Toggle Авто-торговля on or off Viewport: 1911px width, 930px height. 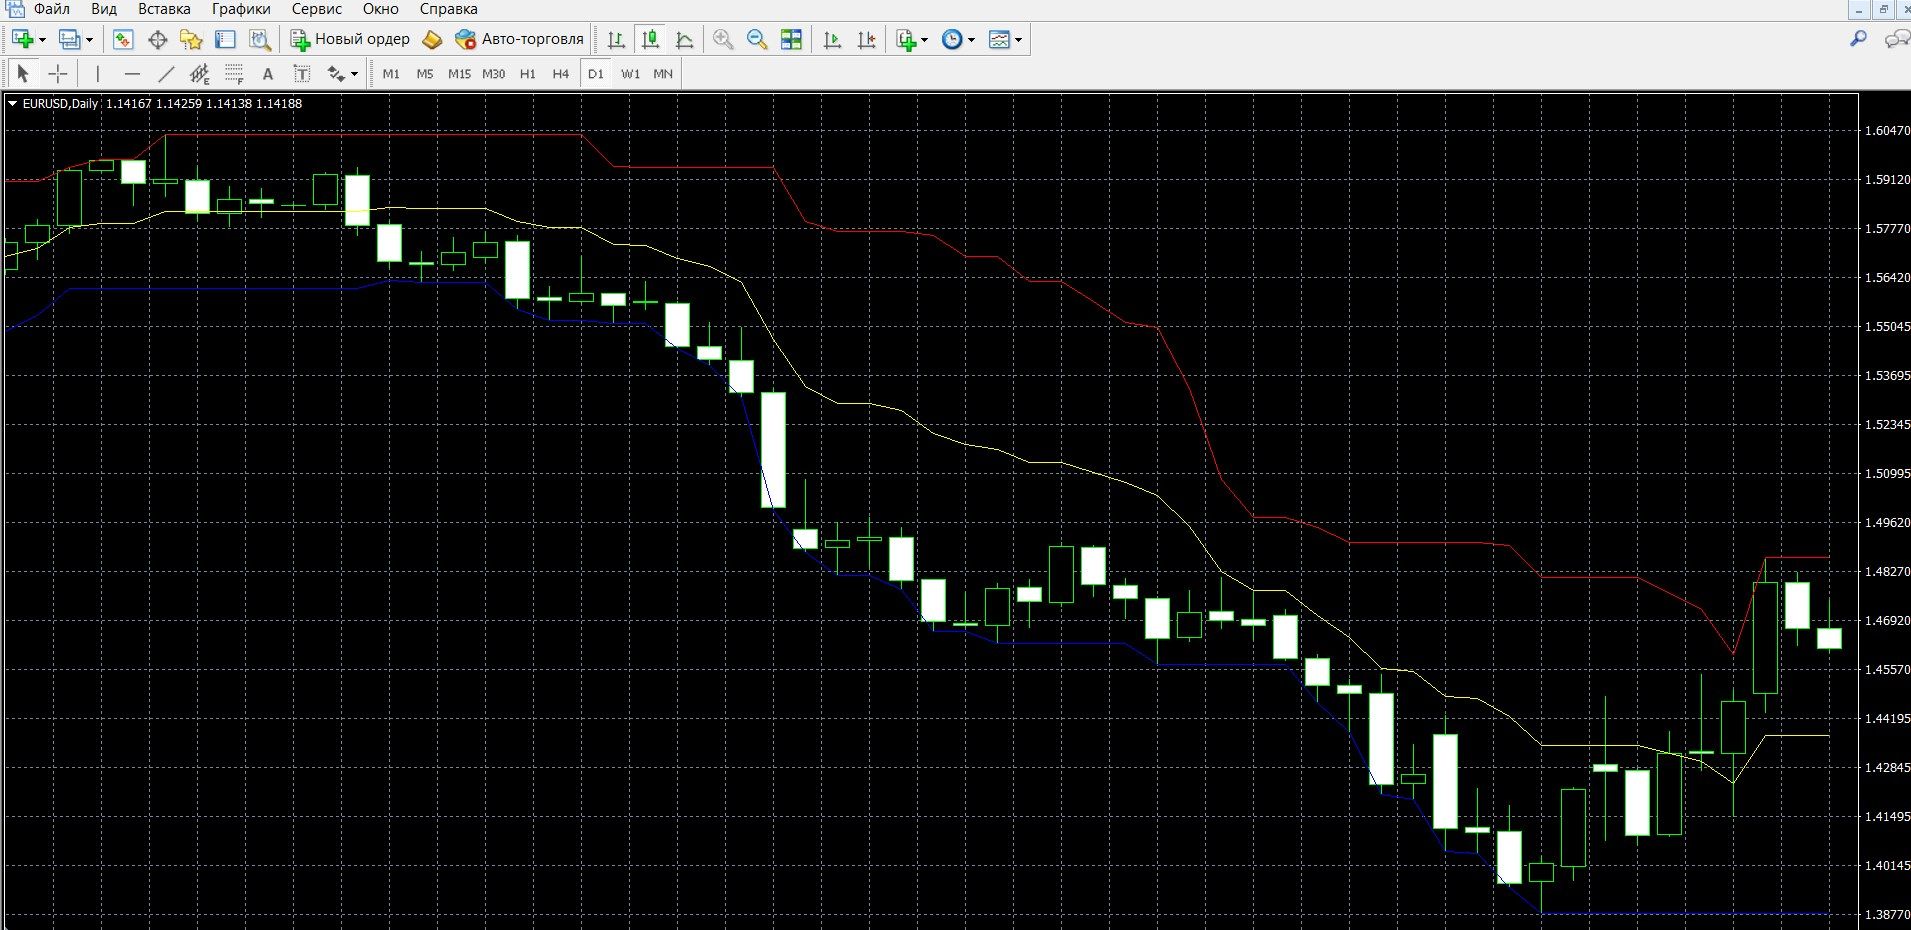click(519, 39)
